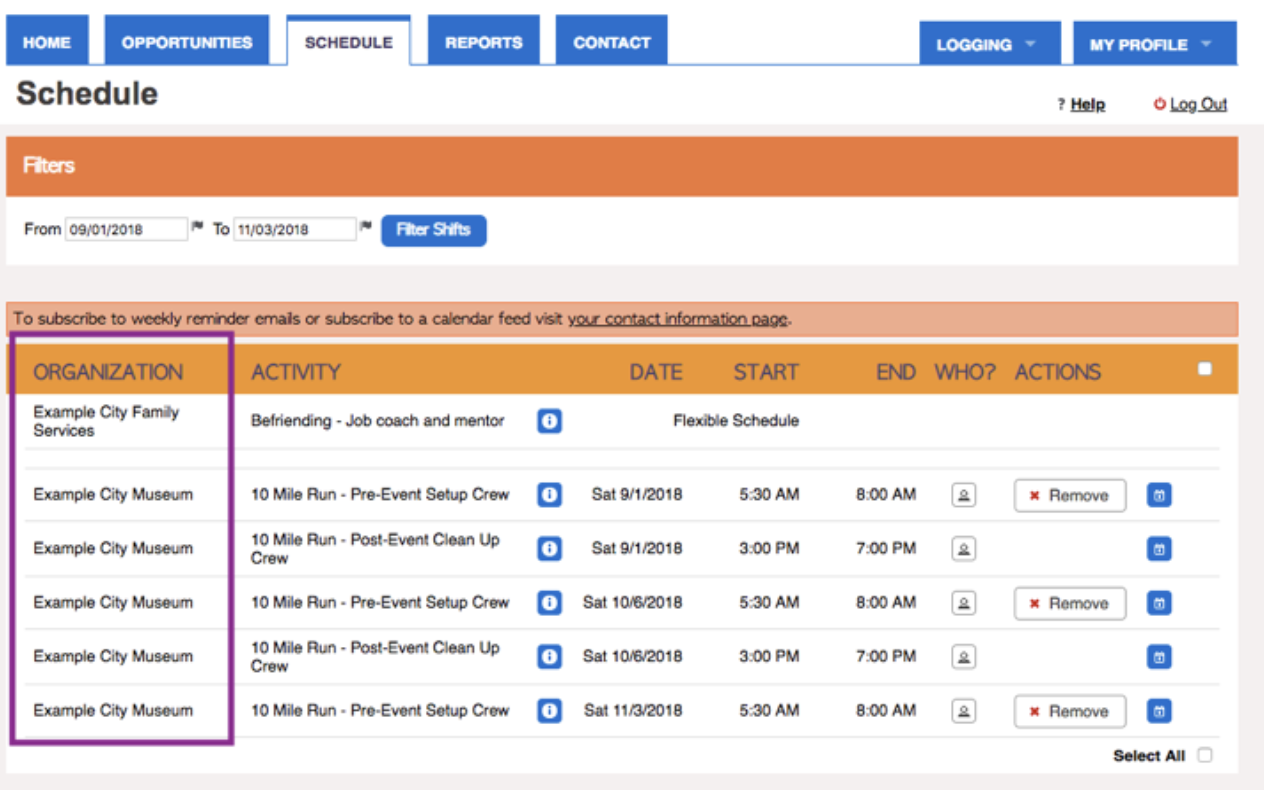Toggle the checkbox in the table header
The image size is (1264, 790).
click(1204, 369)
